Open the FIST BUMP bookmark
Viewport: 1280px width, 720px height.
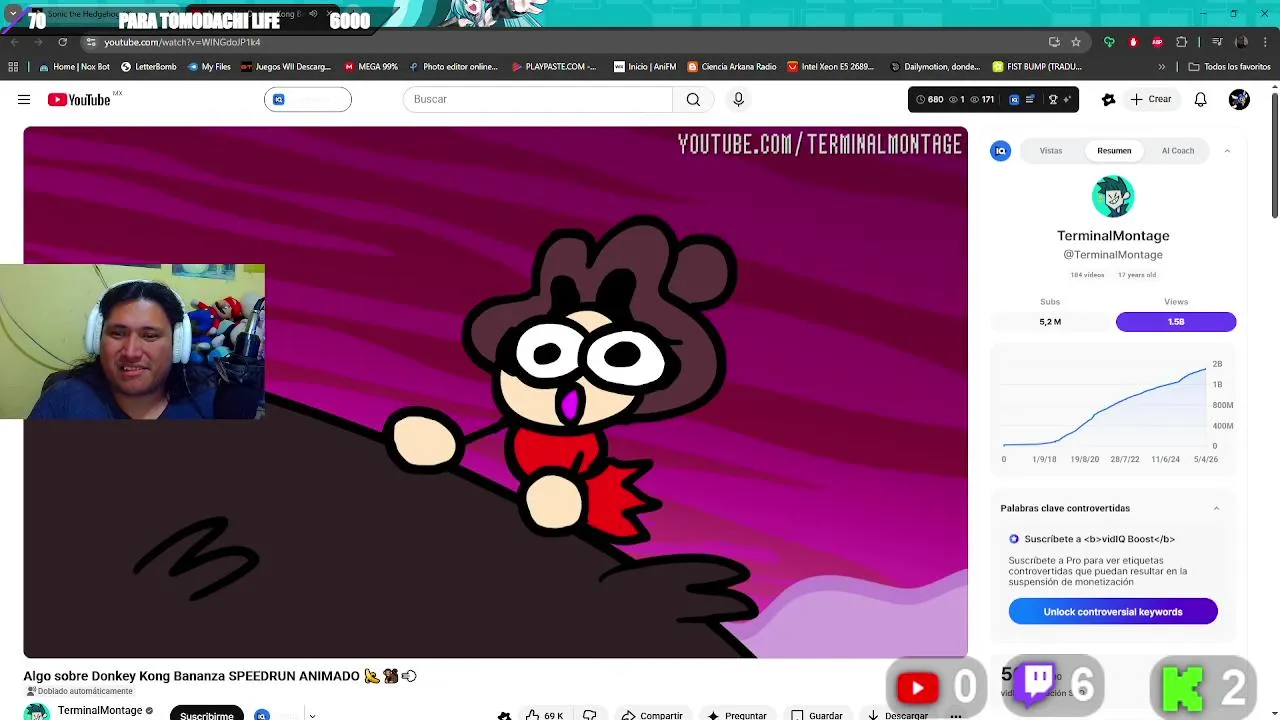1037,67
